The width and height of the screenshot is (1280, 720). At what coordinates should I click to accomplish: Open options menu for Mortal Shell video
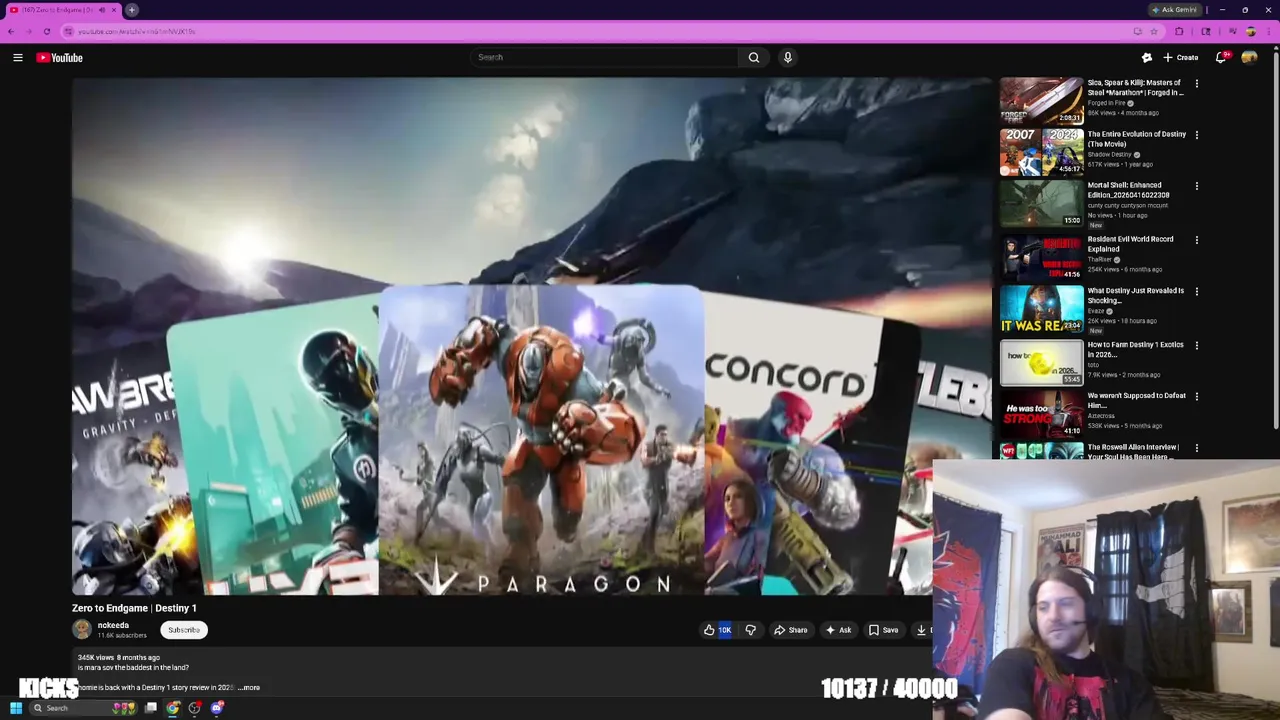pyautogui.click(x=1196, y=186)
